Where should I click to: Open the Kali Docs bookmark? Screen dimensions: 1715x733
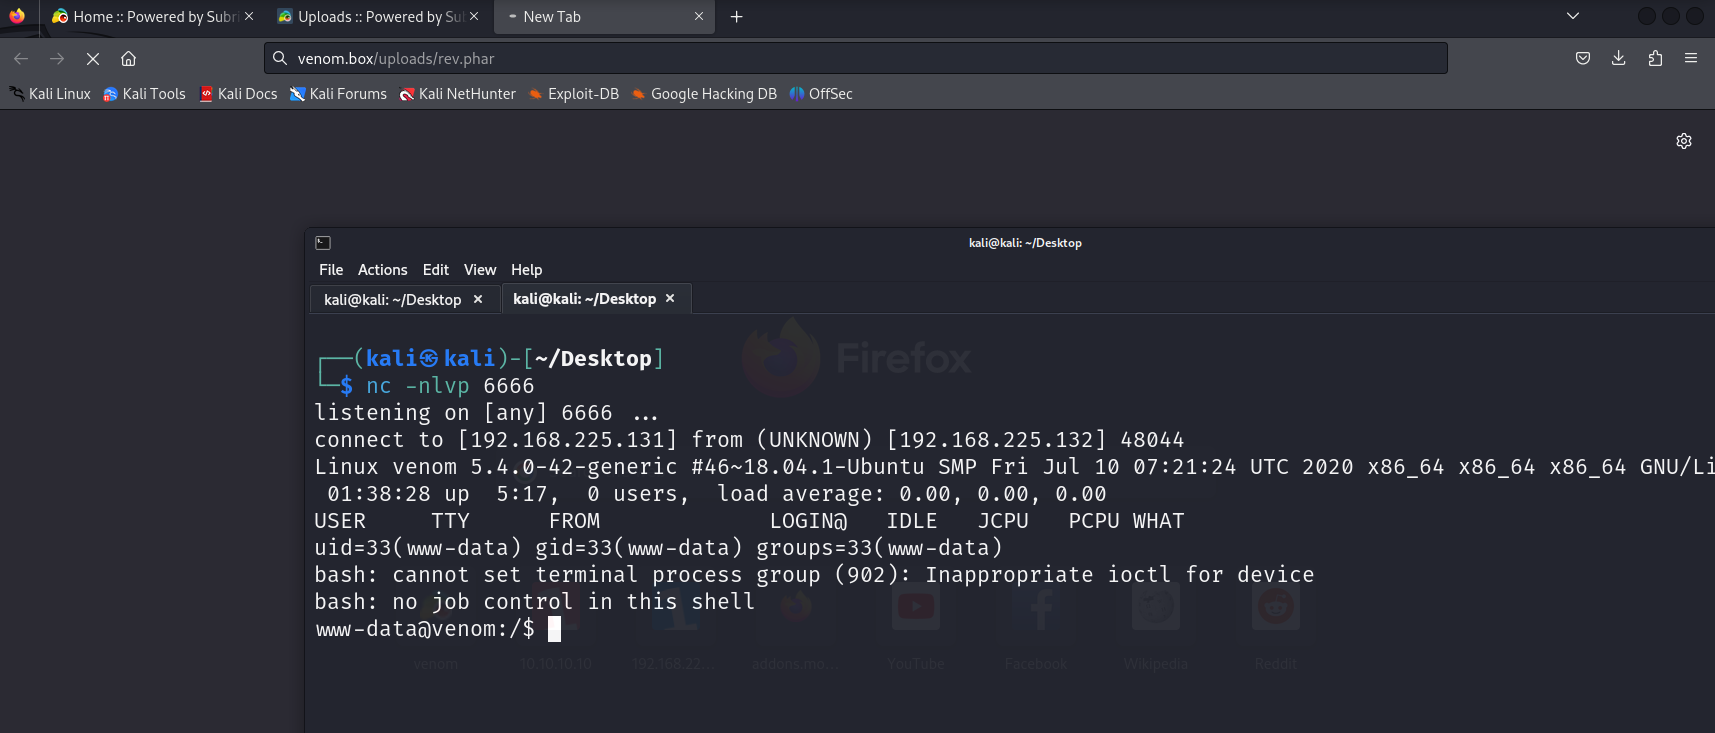[238, 94]
